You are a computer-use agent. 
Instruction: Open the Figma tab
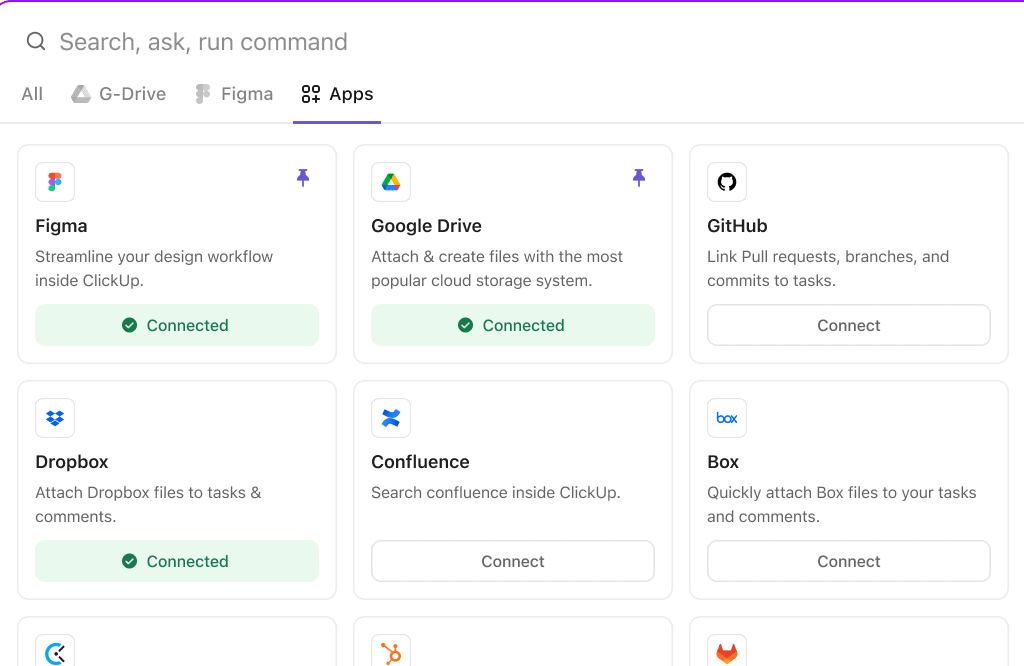coord(234,94)
